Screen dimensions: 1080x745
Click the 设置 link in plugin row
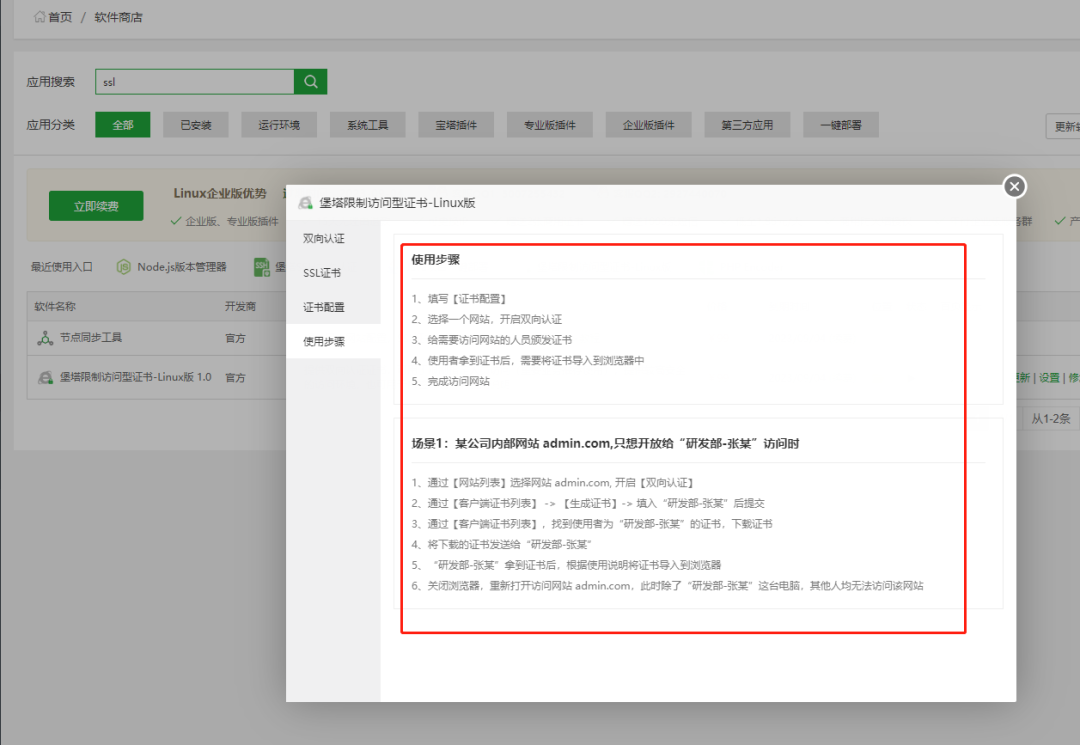coord(1049,378)
